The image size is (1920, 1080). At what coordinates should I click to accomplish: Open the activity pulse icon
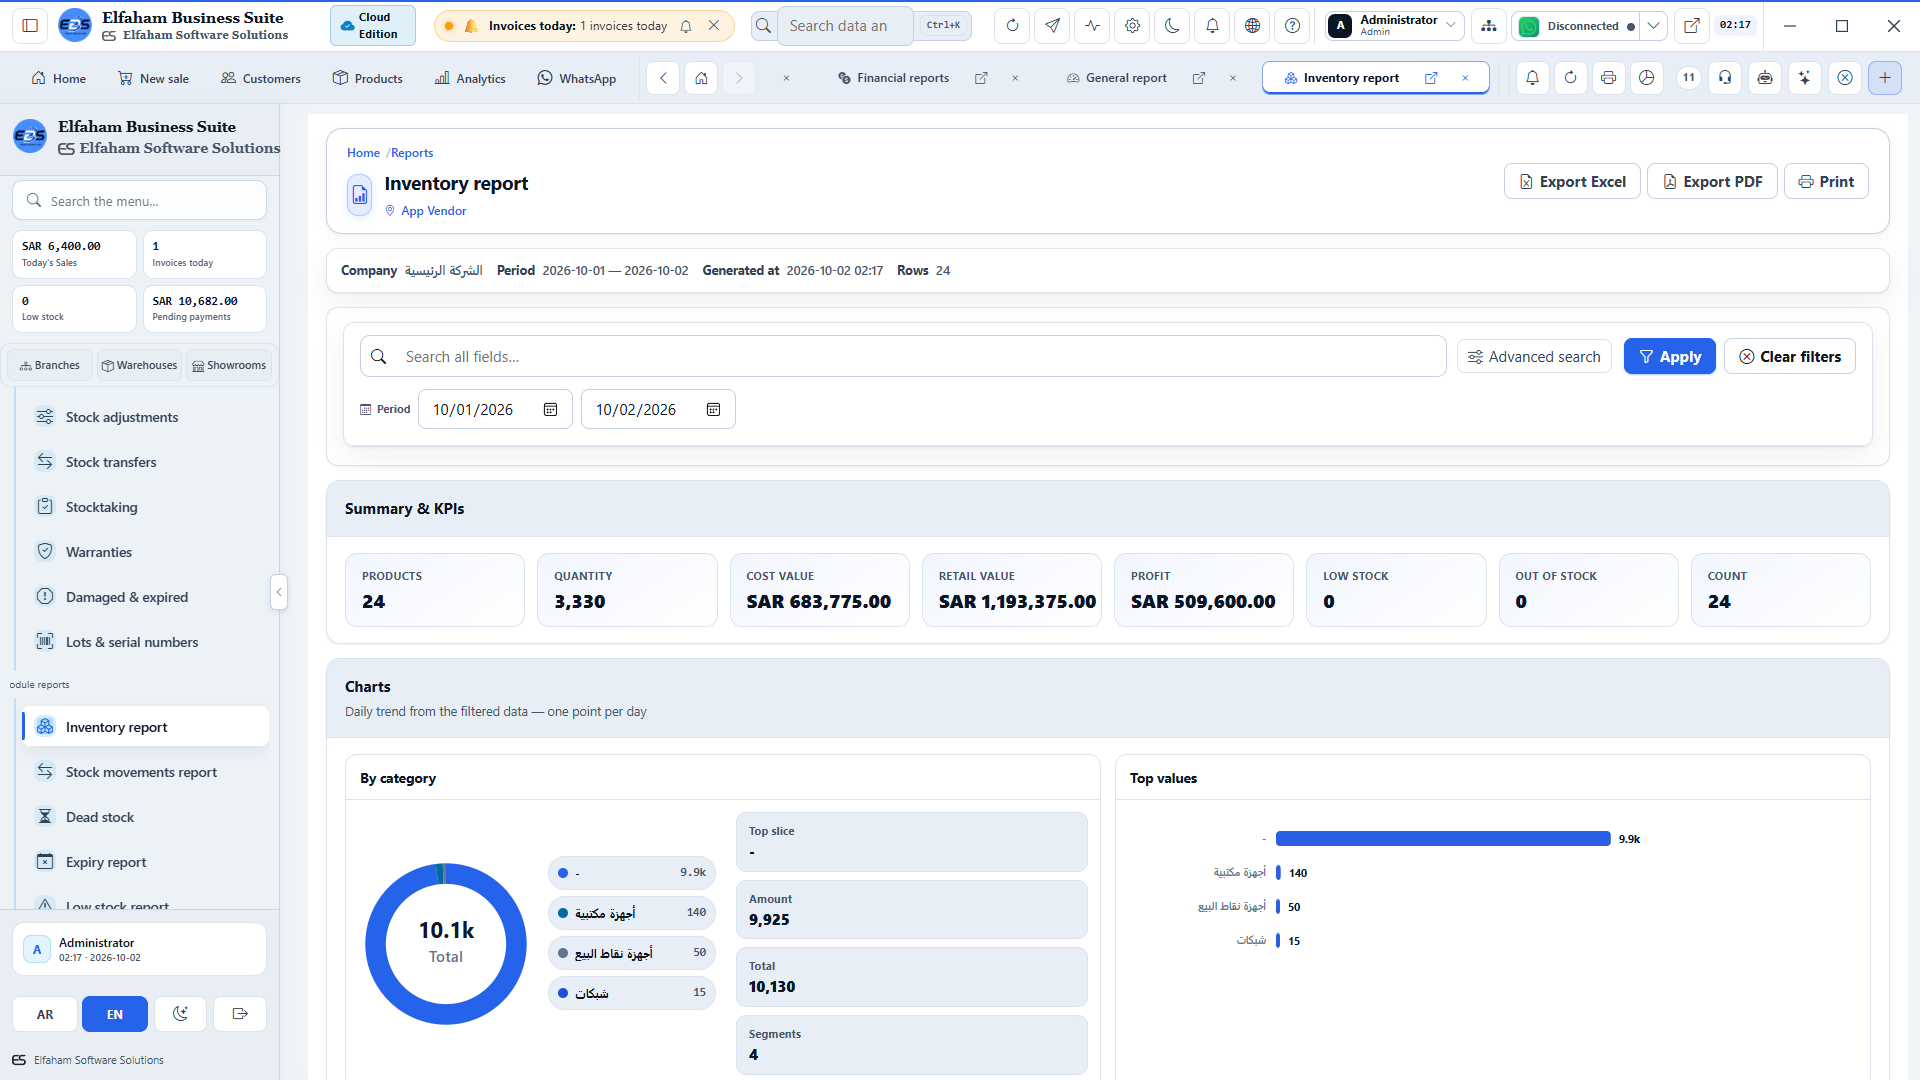coord(1092,26)
